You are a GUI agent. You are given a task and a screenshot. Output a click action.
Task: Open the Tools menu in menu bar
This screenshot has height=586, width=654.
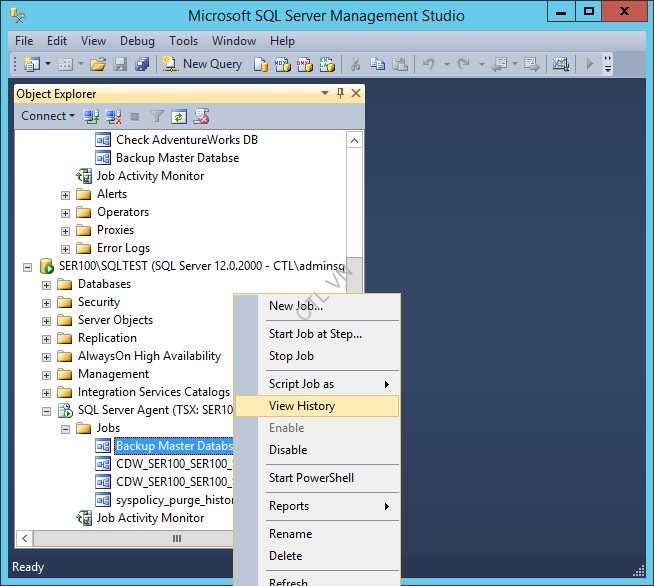183,41
